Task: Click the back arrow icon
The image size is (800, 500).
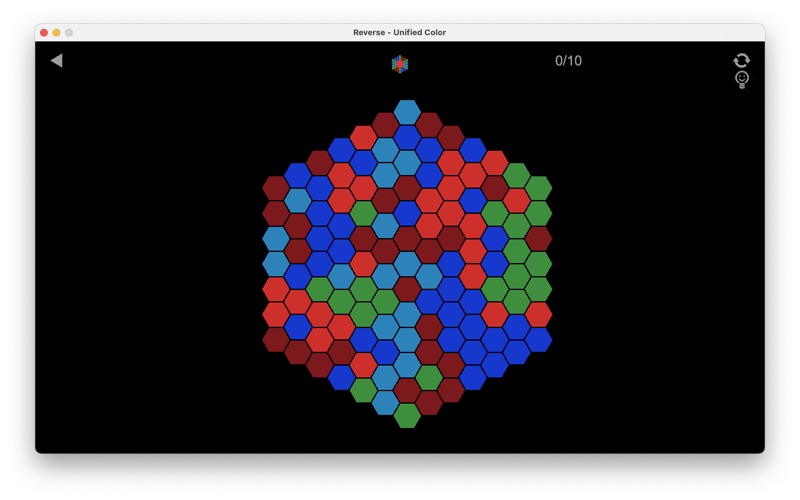Action: click(56, 61)
